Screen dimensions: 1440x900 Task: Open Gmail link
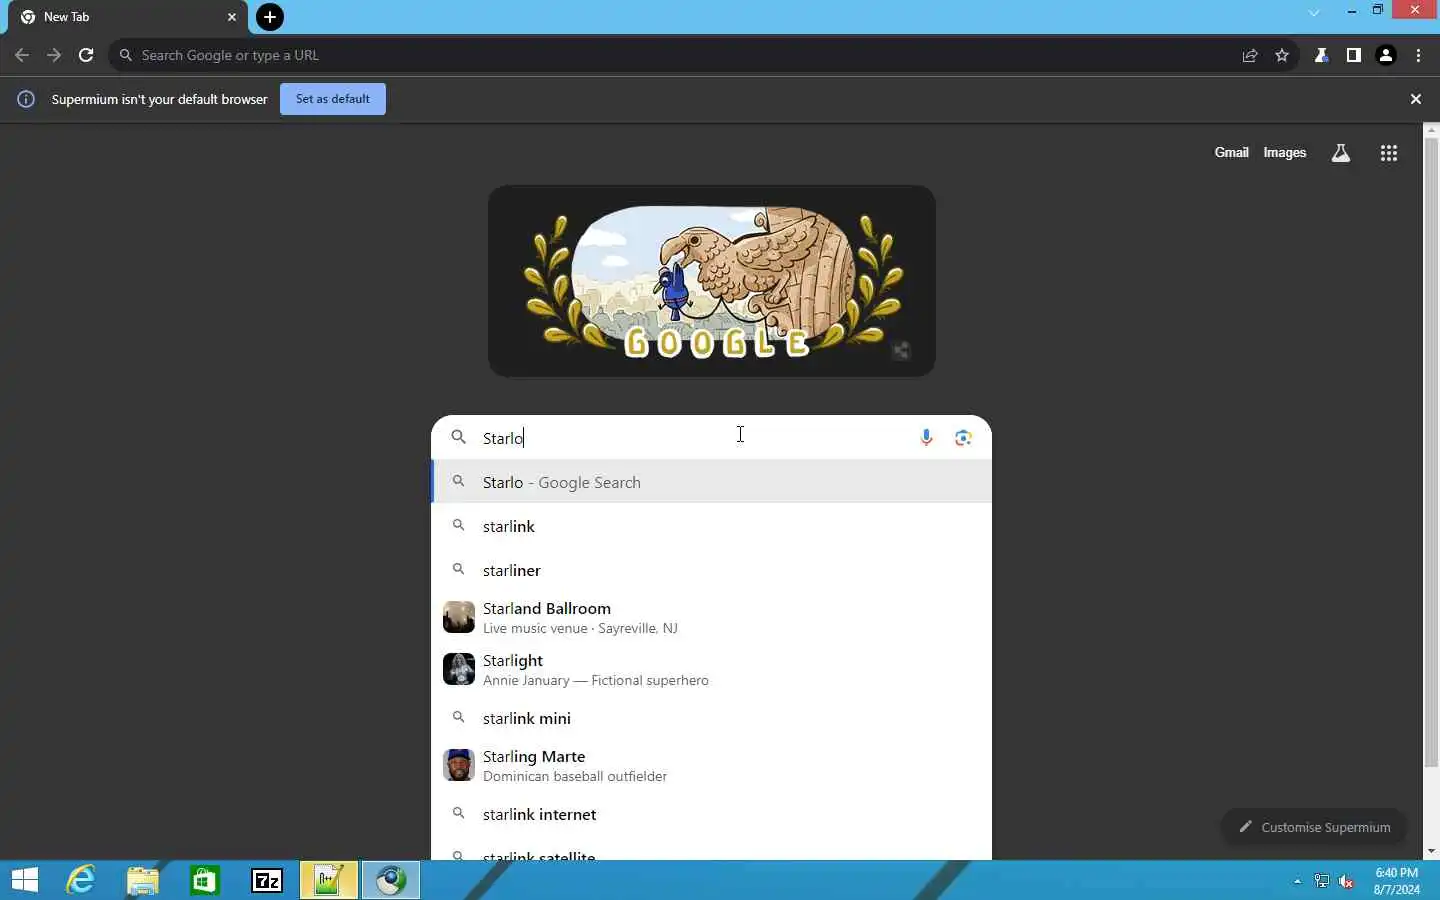1231,152
